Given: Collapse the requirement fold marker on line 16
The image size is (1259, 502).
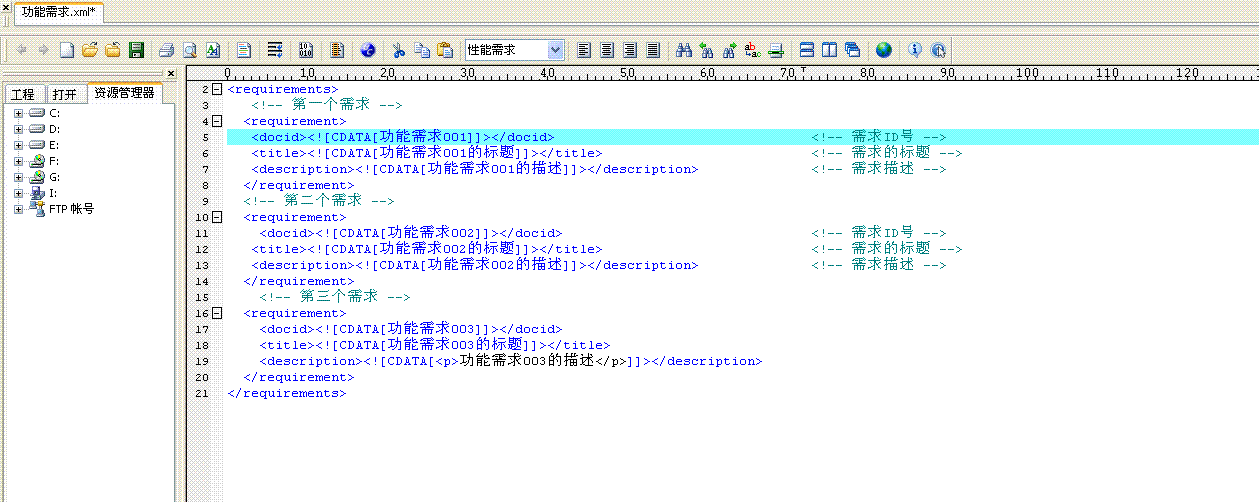Looking at the screenshot, I should [x=217, y=313].
